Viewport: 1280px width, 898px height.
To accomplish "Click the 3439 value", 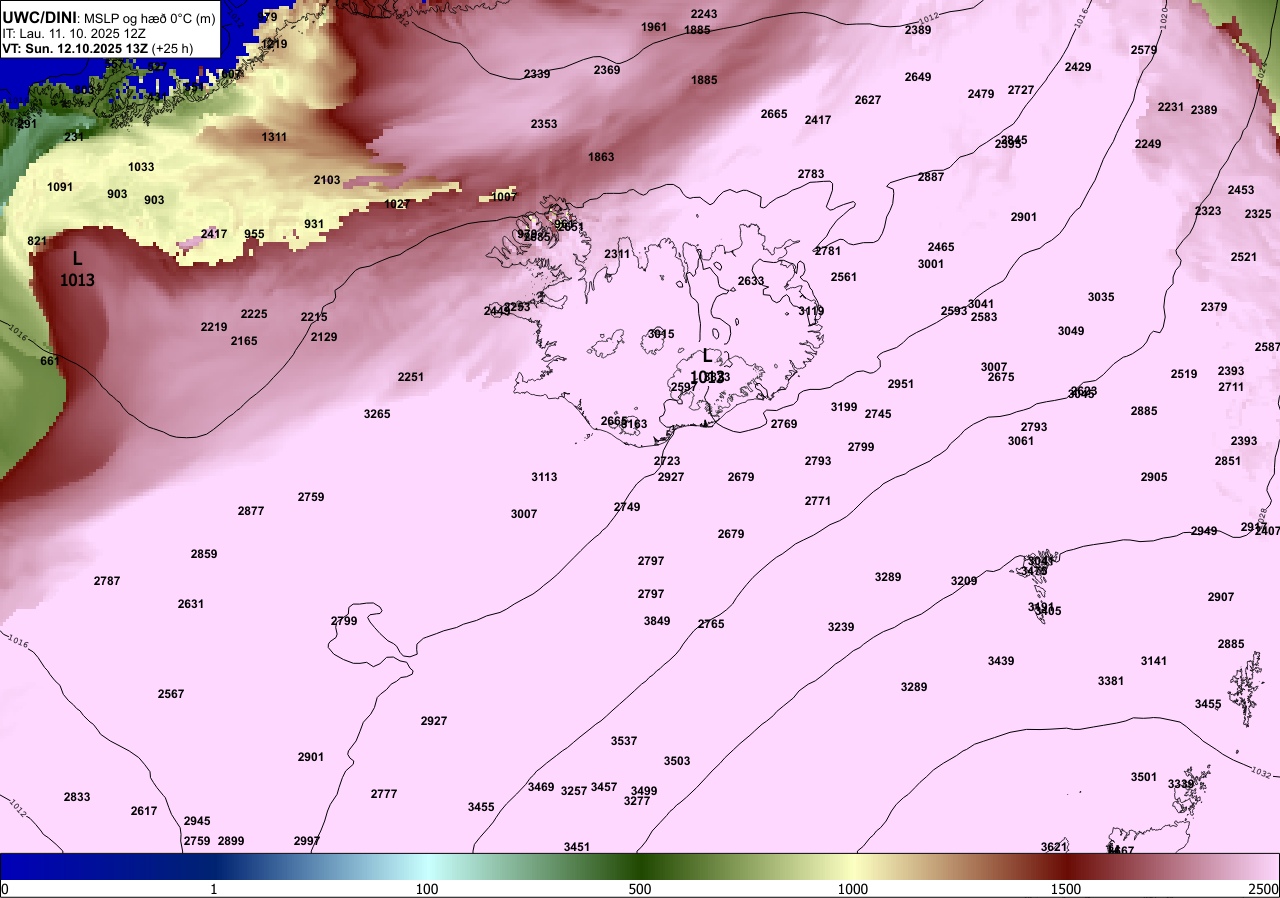I will coord(1001,661).
